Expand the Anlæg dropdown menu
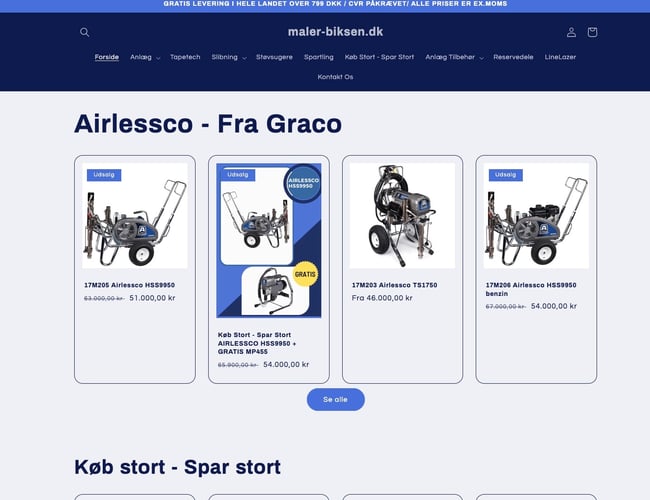This screenshot has height=500, width=650. tap(145, 57)
